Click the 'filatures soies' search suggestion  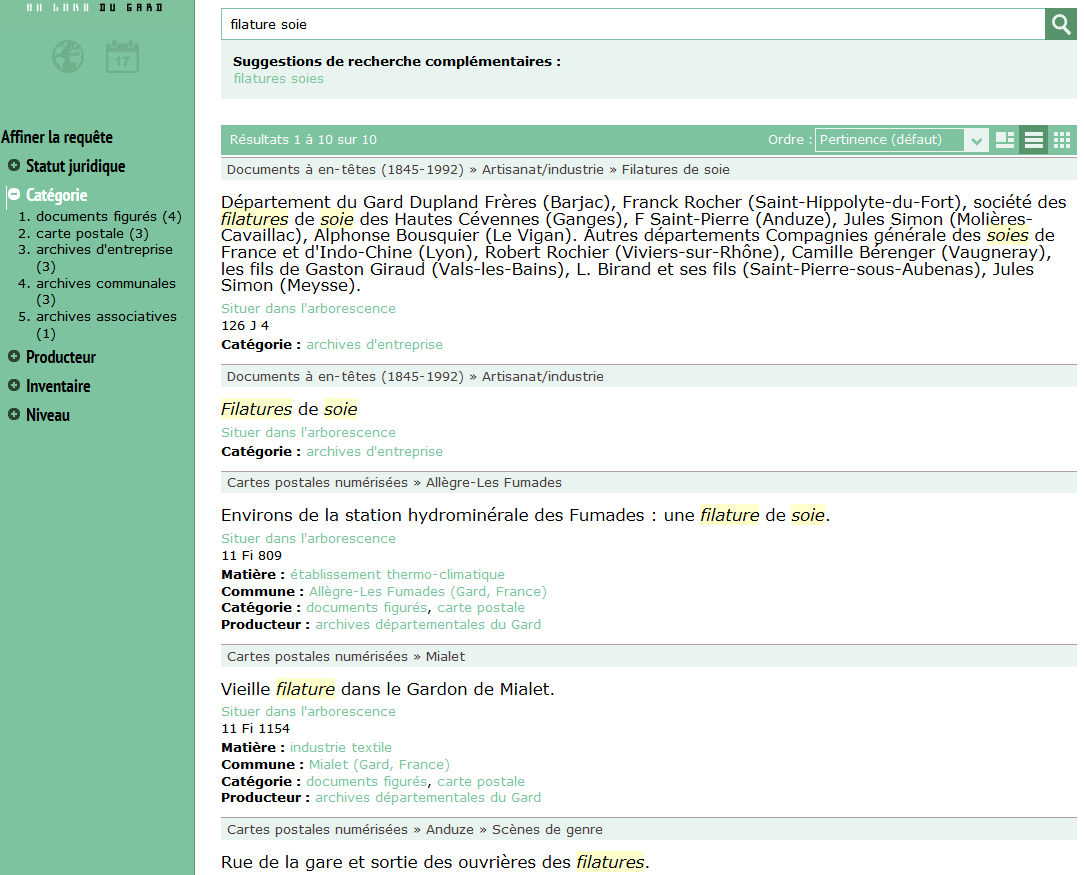[x=278, y=78]
